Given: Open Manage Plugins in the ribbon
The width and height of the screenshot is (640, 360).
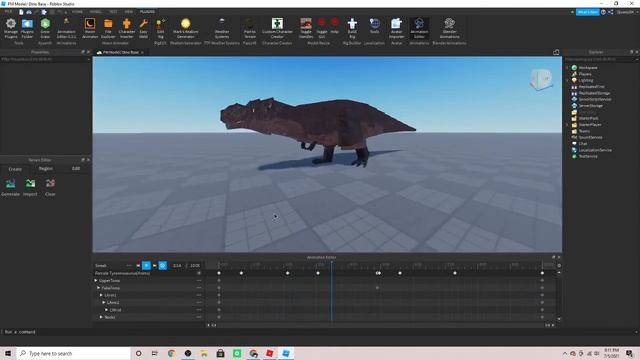Looking at the screenshot, I should 11,28.
